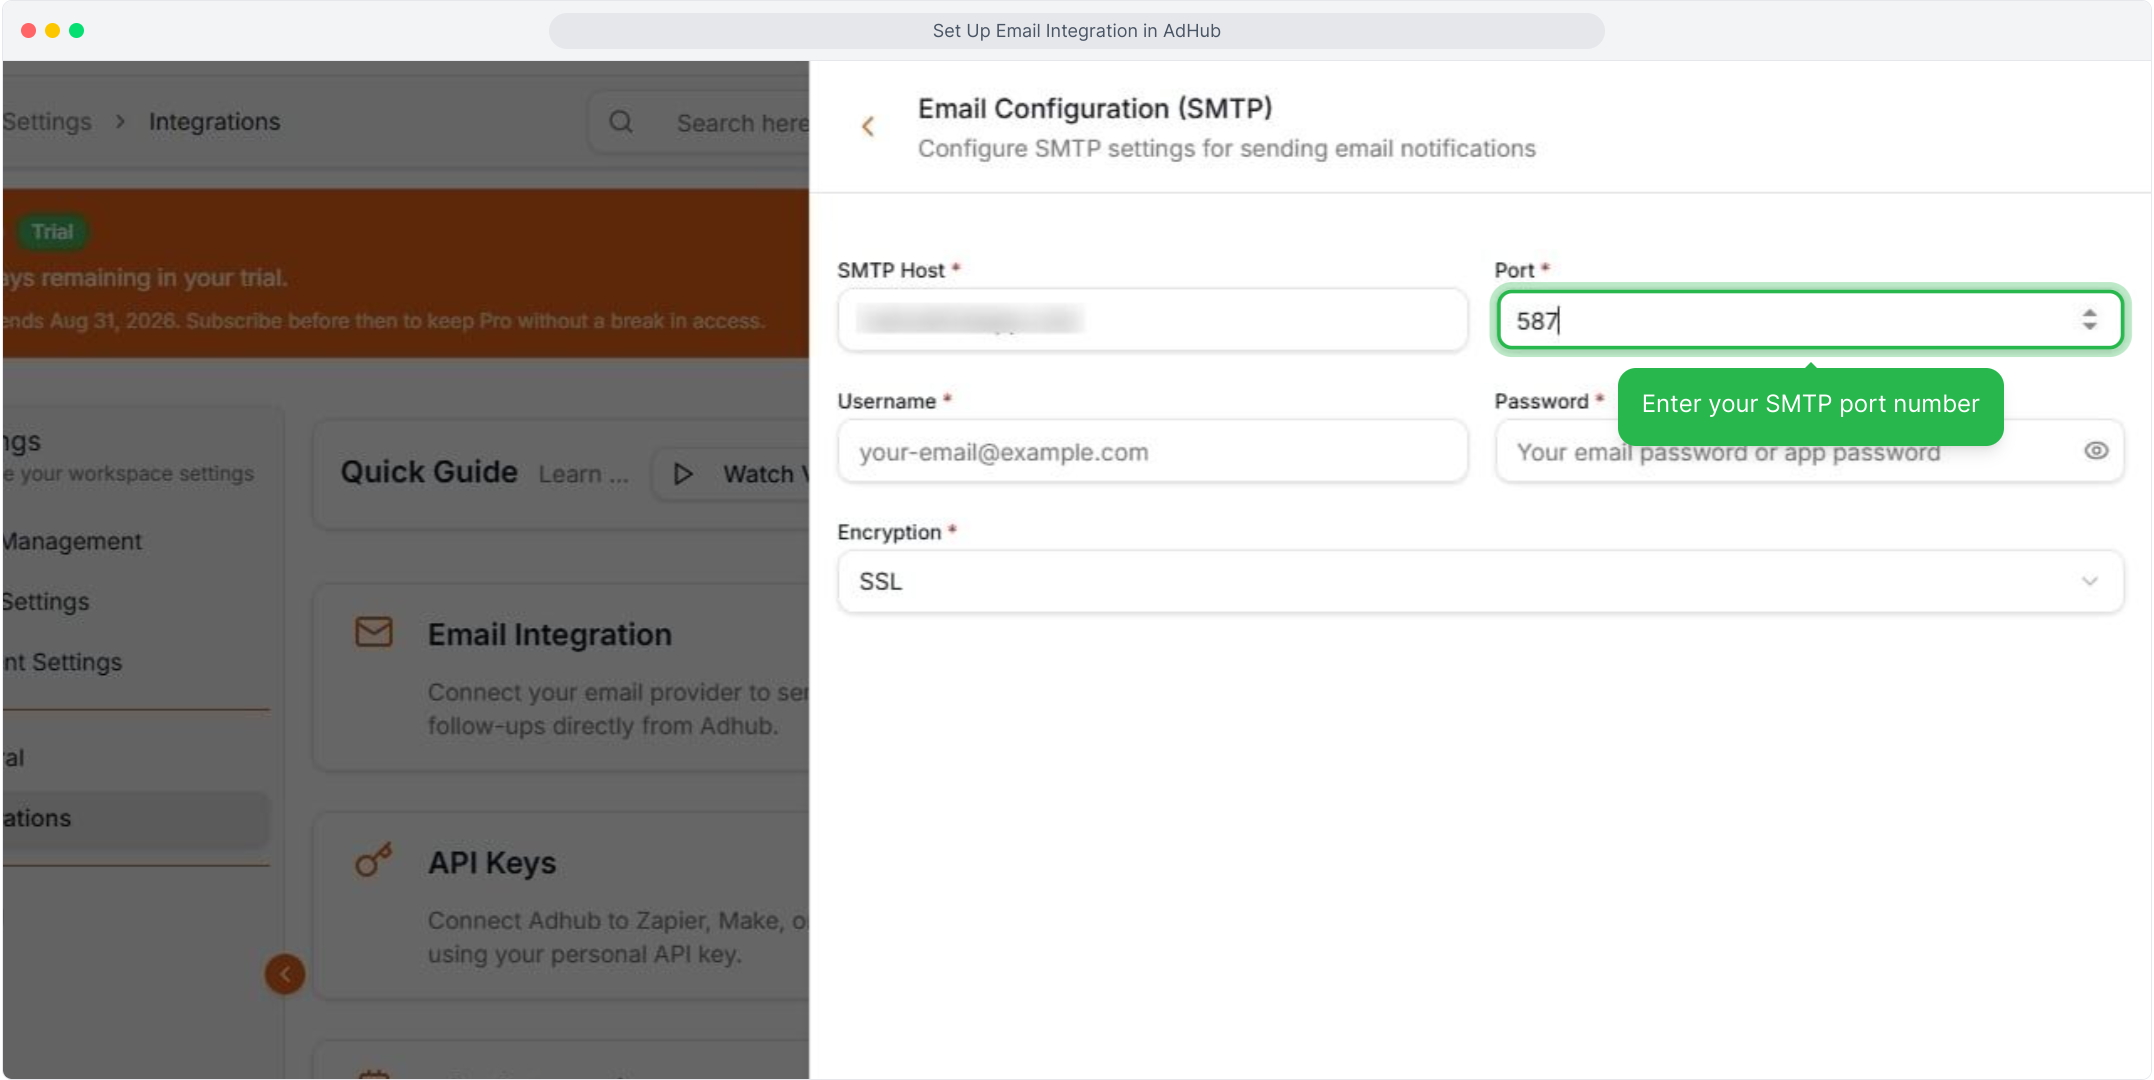The height and width of the screenshot is (1080, 2154).
Task: Click the Username email input field
Action: 1152,451
